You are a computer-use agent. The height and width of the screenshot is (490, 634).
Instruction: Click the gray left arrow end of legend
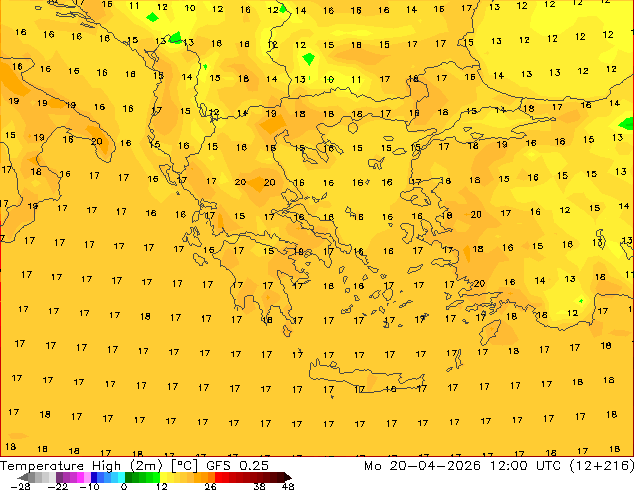point(23,477)
